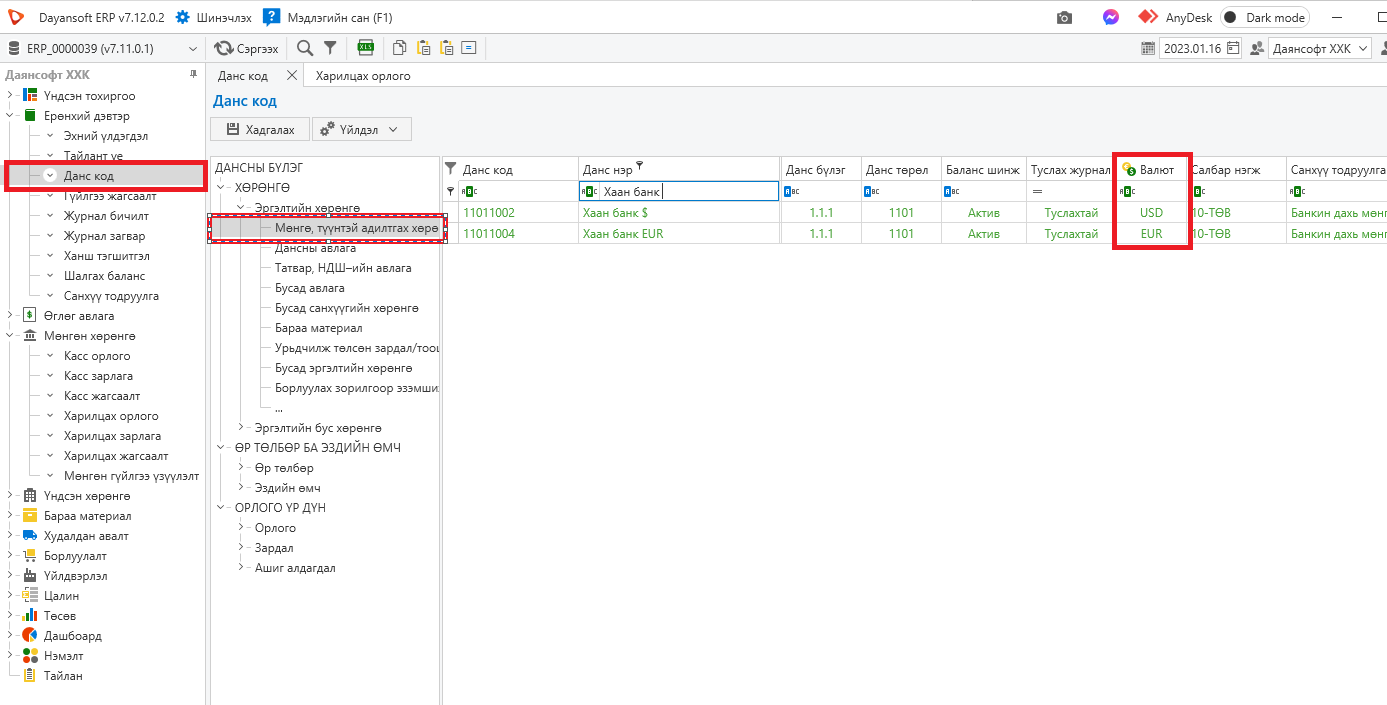The image size is (1387, 705).
Task: Click the magnifier search icon
Action: [x=305, y=48]
